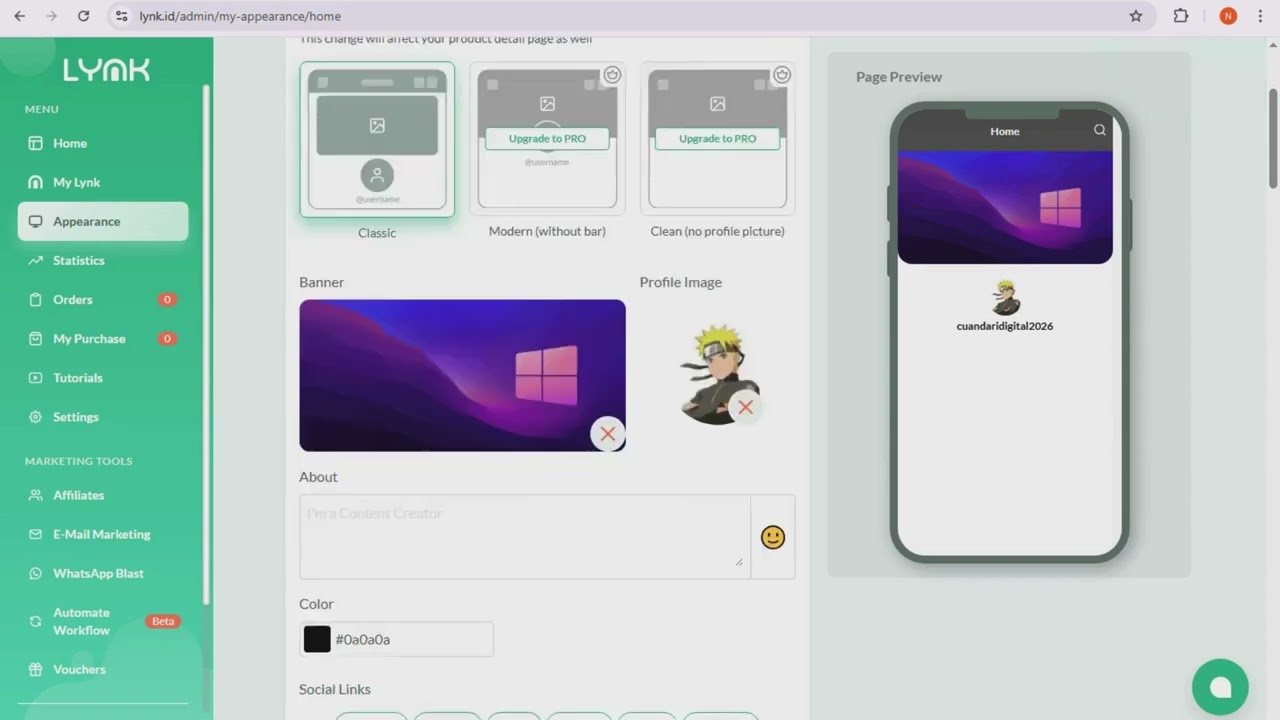Click the Affiliates people icon
The width and height of the screenshot is (1280, 720).
(36, 495)
